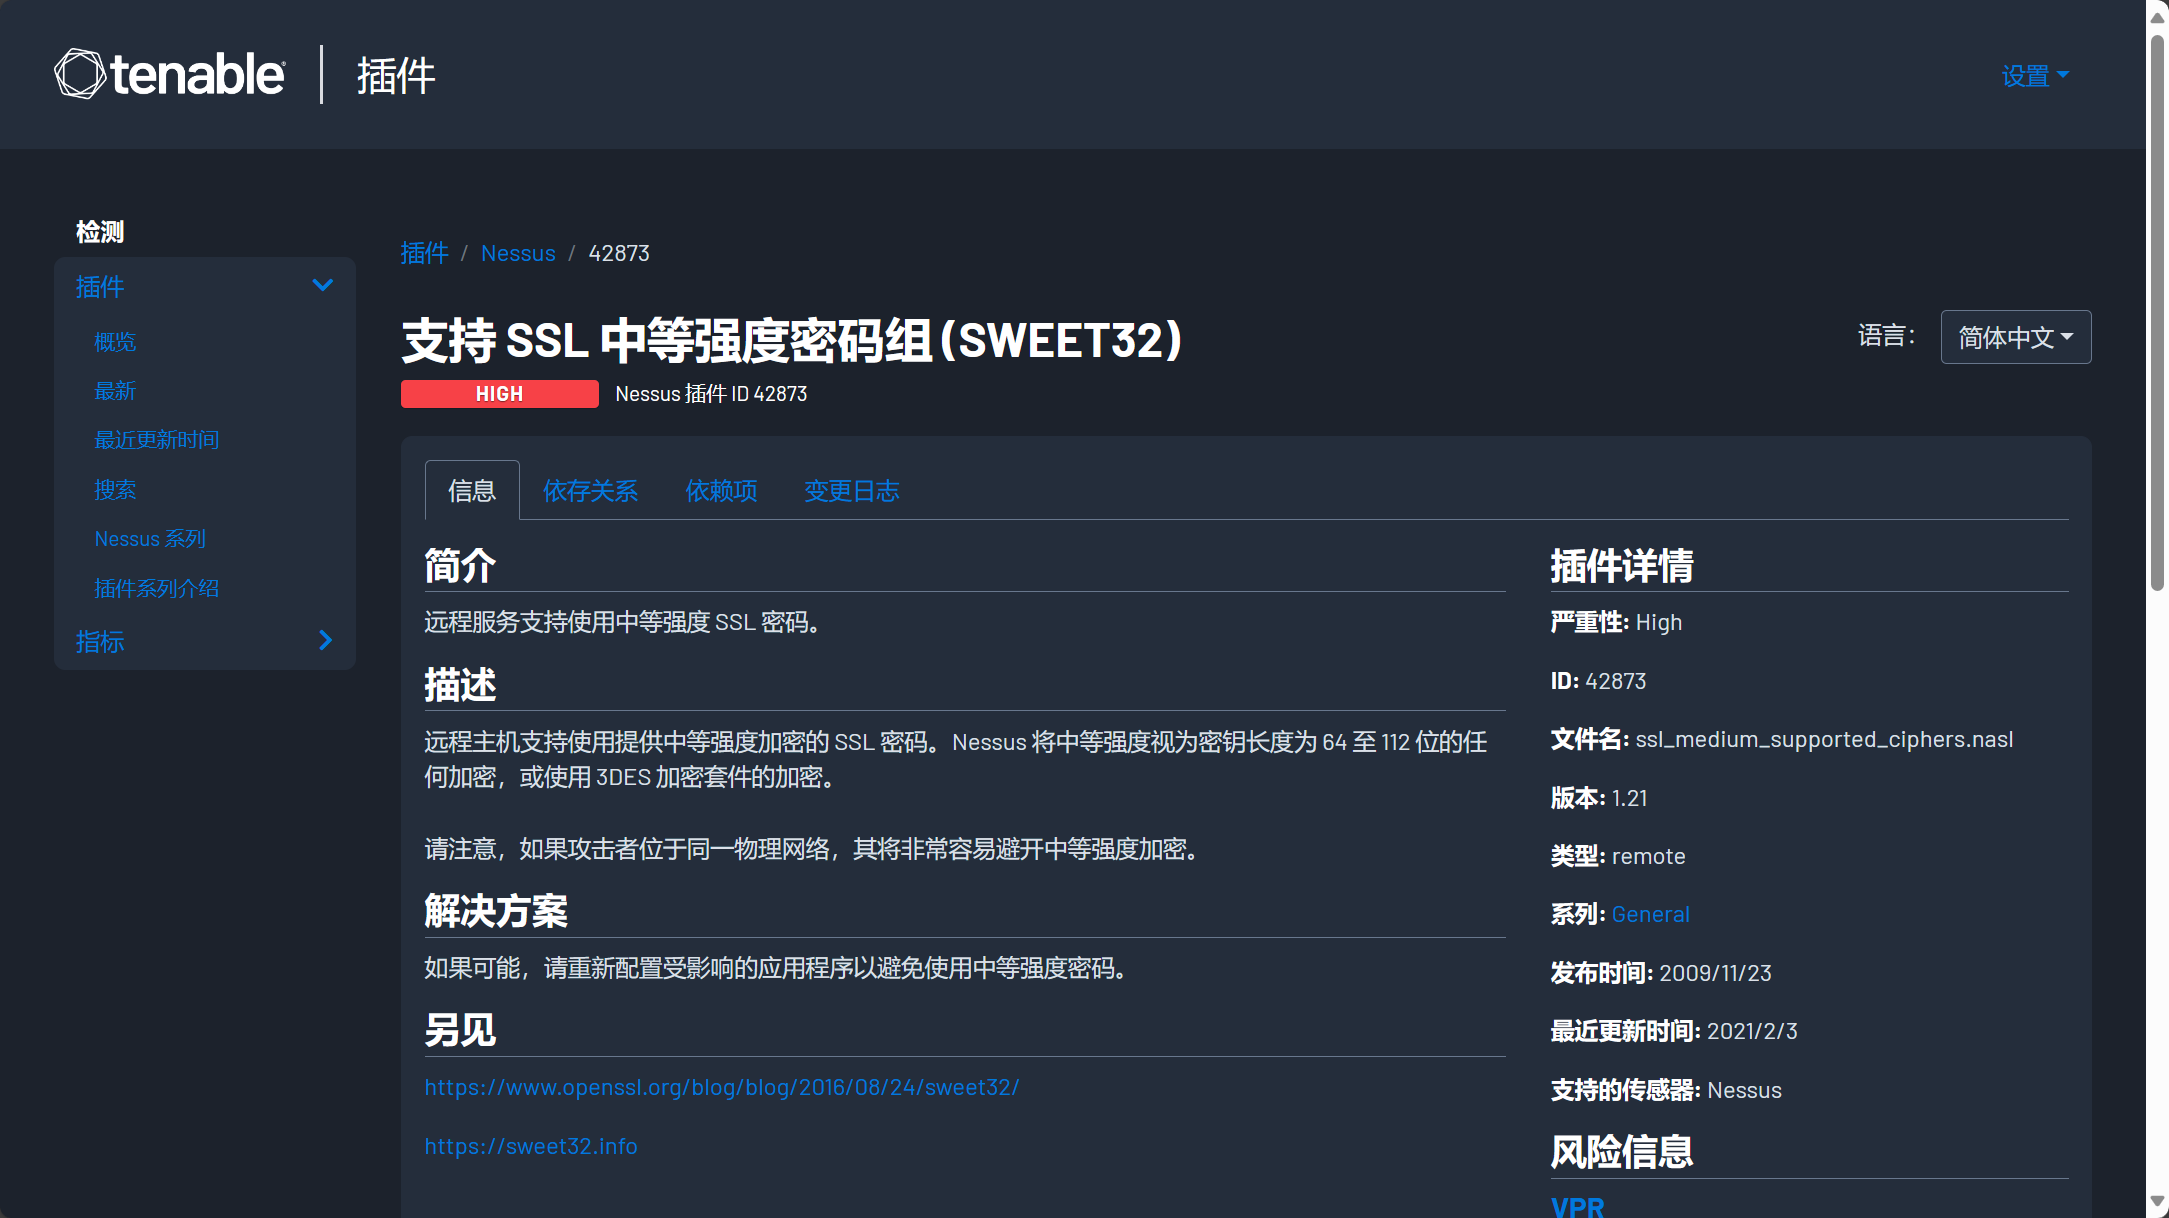The width and height of the screenshot is (2169, 1218).
Task: Click the Tenable logo
Action: (170, 74)
